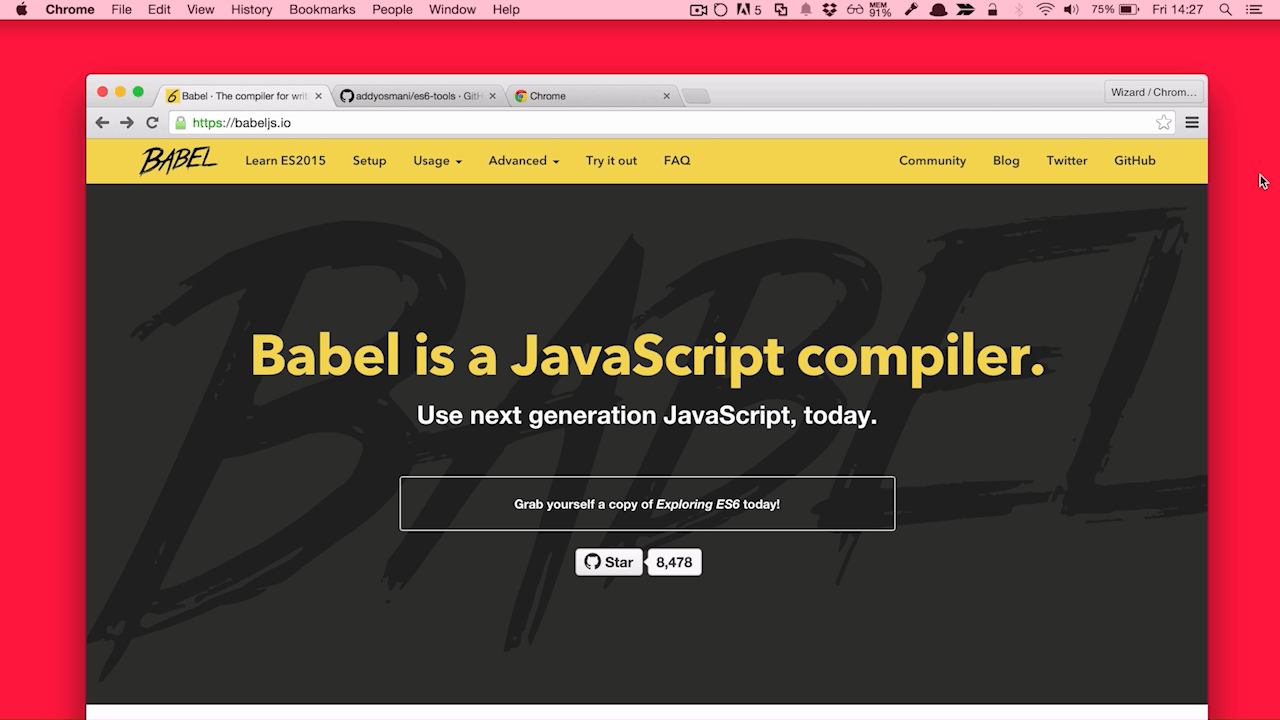Reload the page with refresh icon
Image resolution: width=1280 pixels, height=720 pixels.
tap(152, 123)
